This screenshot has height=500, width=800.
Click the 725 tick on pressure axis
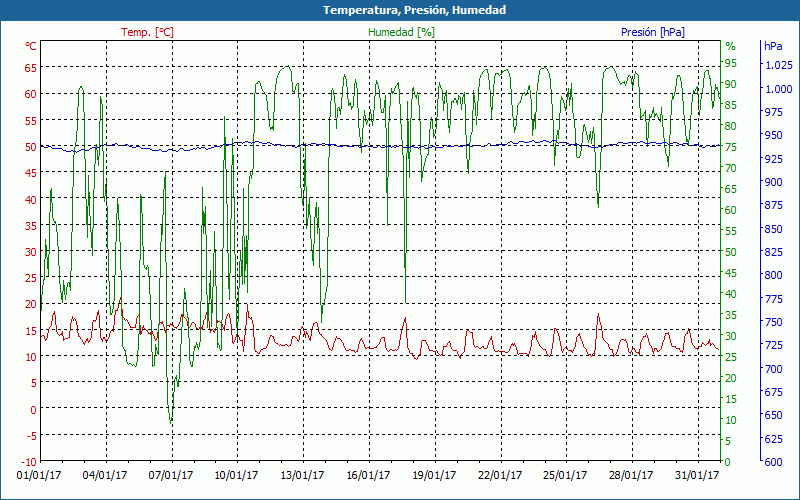click(773, 345)
